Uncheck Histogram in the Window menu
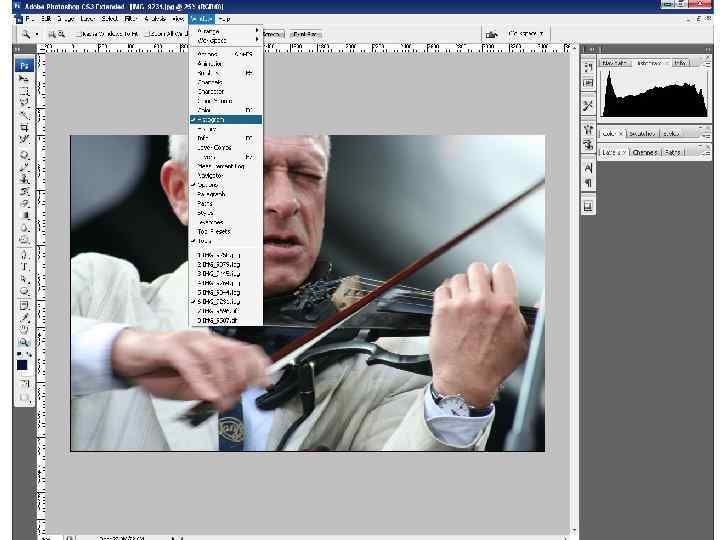Image resolution: width=720 pixels, height=540 pixels. tap(226, 119)
